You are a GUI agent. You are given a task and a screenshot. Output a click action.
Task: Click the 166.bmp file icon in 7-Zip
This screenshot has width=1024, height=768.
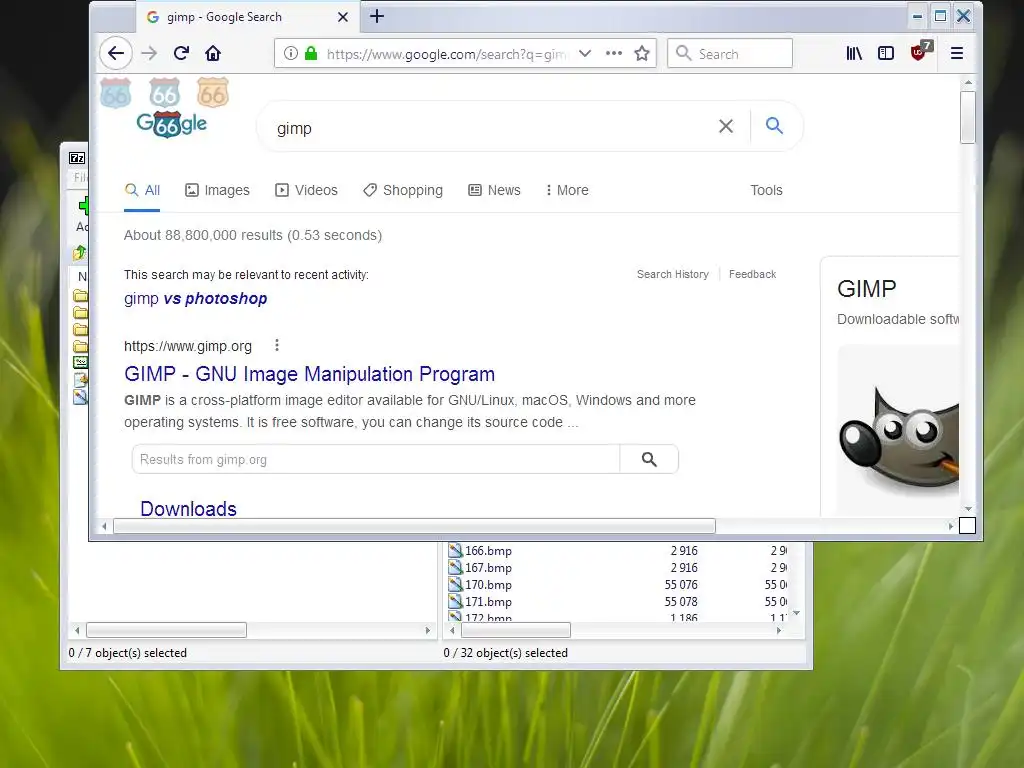455,551
